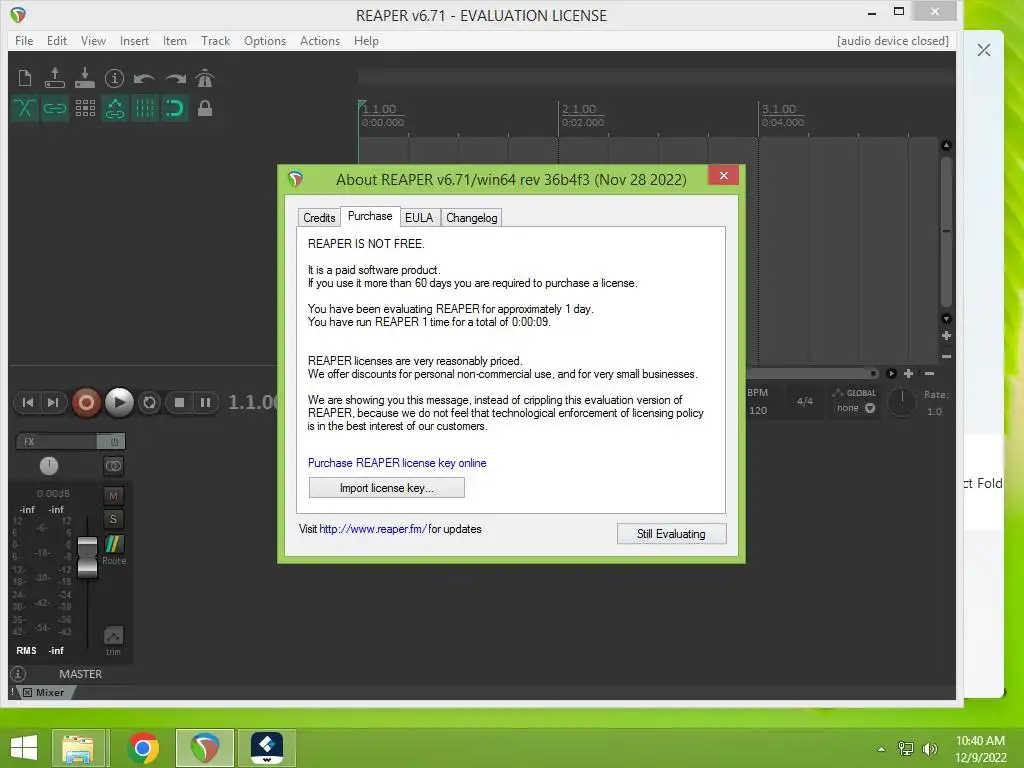Click the Pause button
Screen dimensions: 1024x768
[x=205, y=403]
